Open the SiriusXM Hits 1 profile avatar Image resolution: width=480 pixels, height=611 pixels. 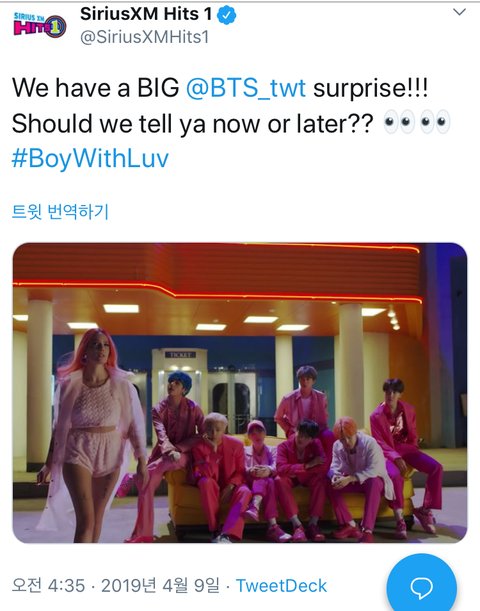coord(40,25)
